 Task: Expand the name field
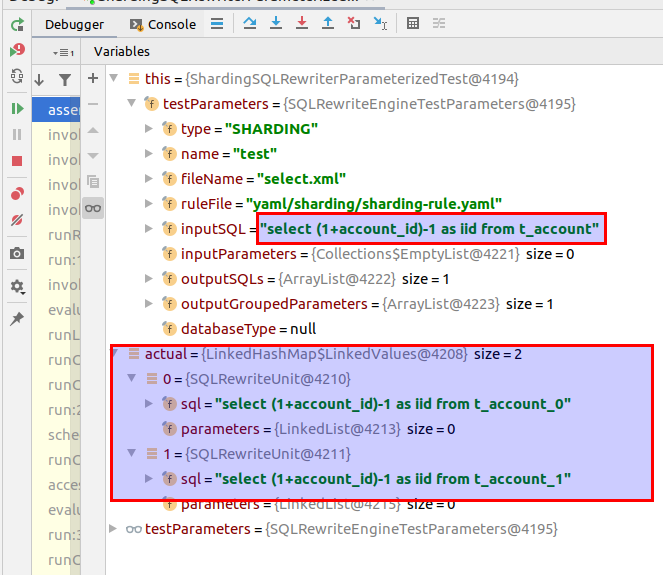tap(148, 153)
